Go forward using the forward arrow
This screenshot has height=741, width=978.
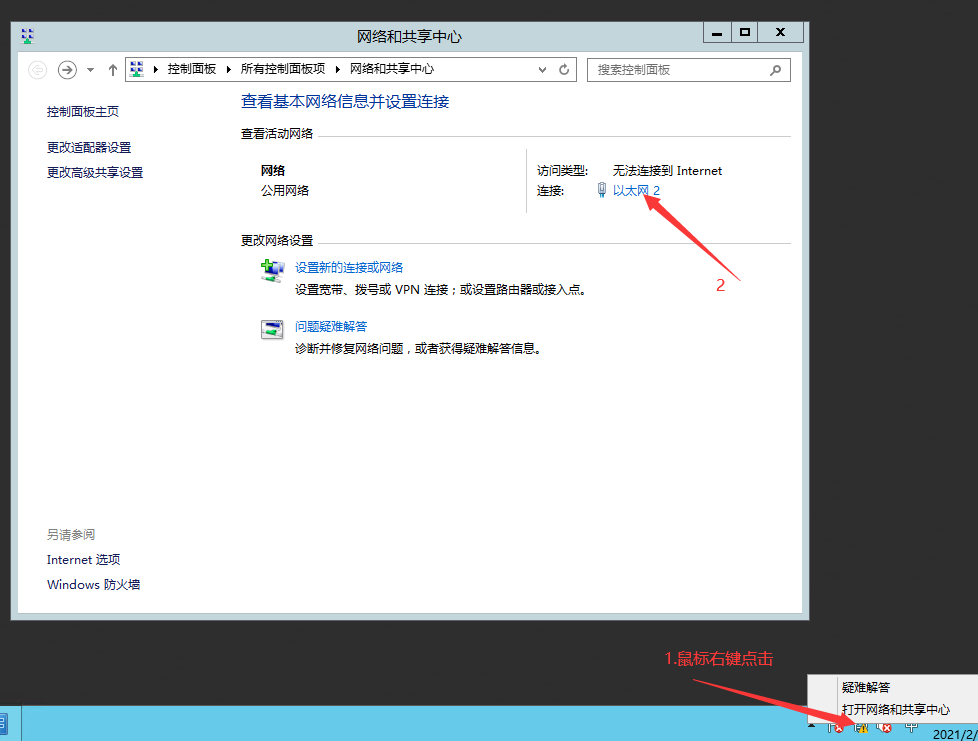[67, 70]
